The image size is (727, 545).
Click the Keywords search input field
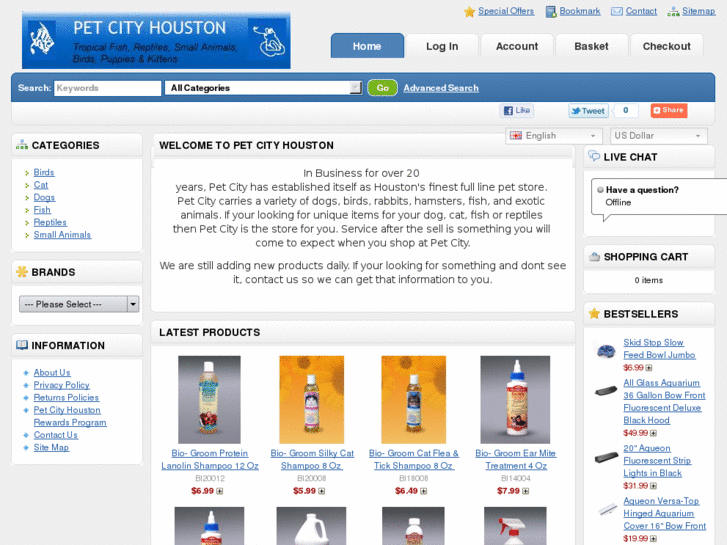tap(108, 88)
